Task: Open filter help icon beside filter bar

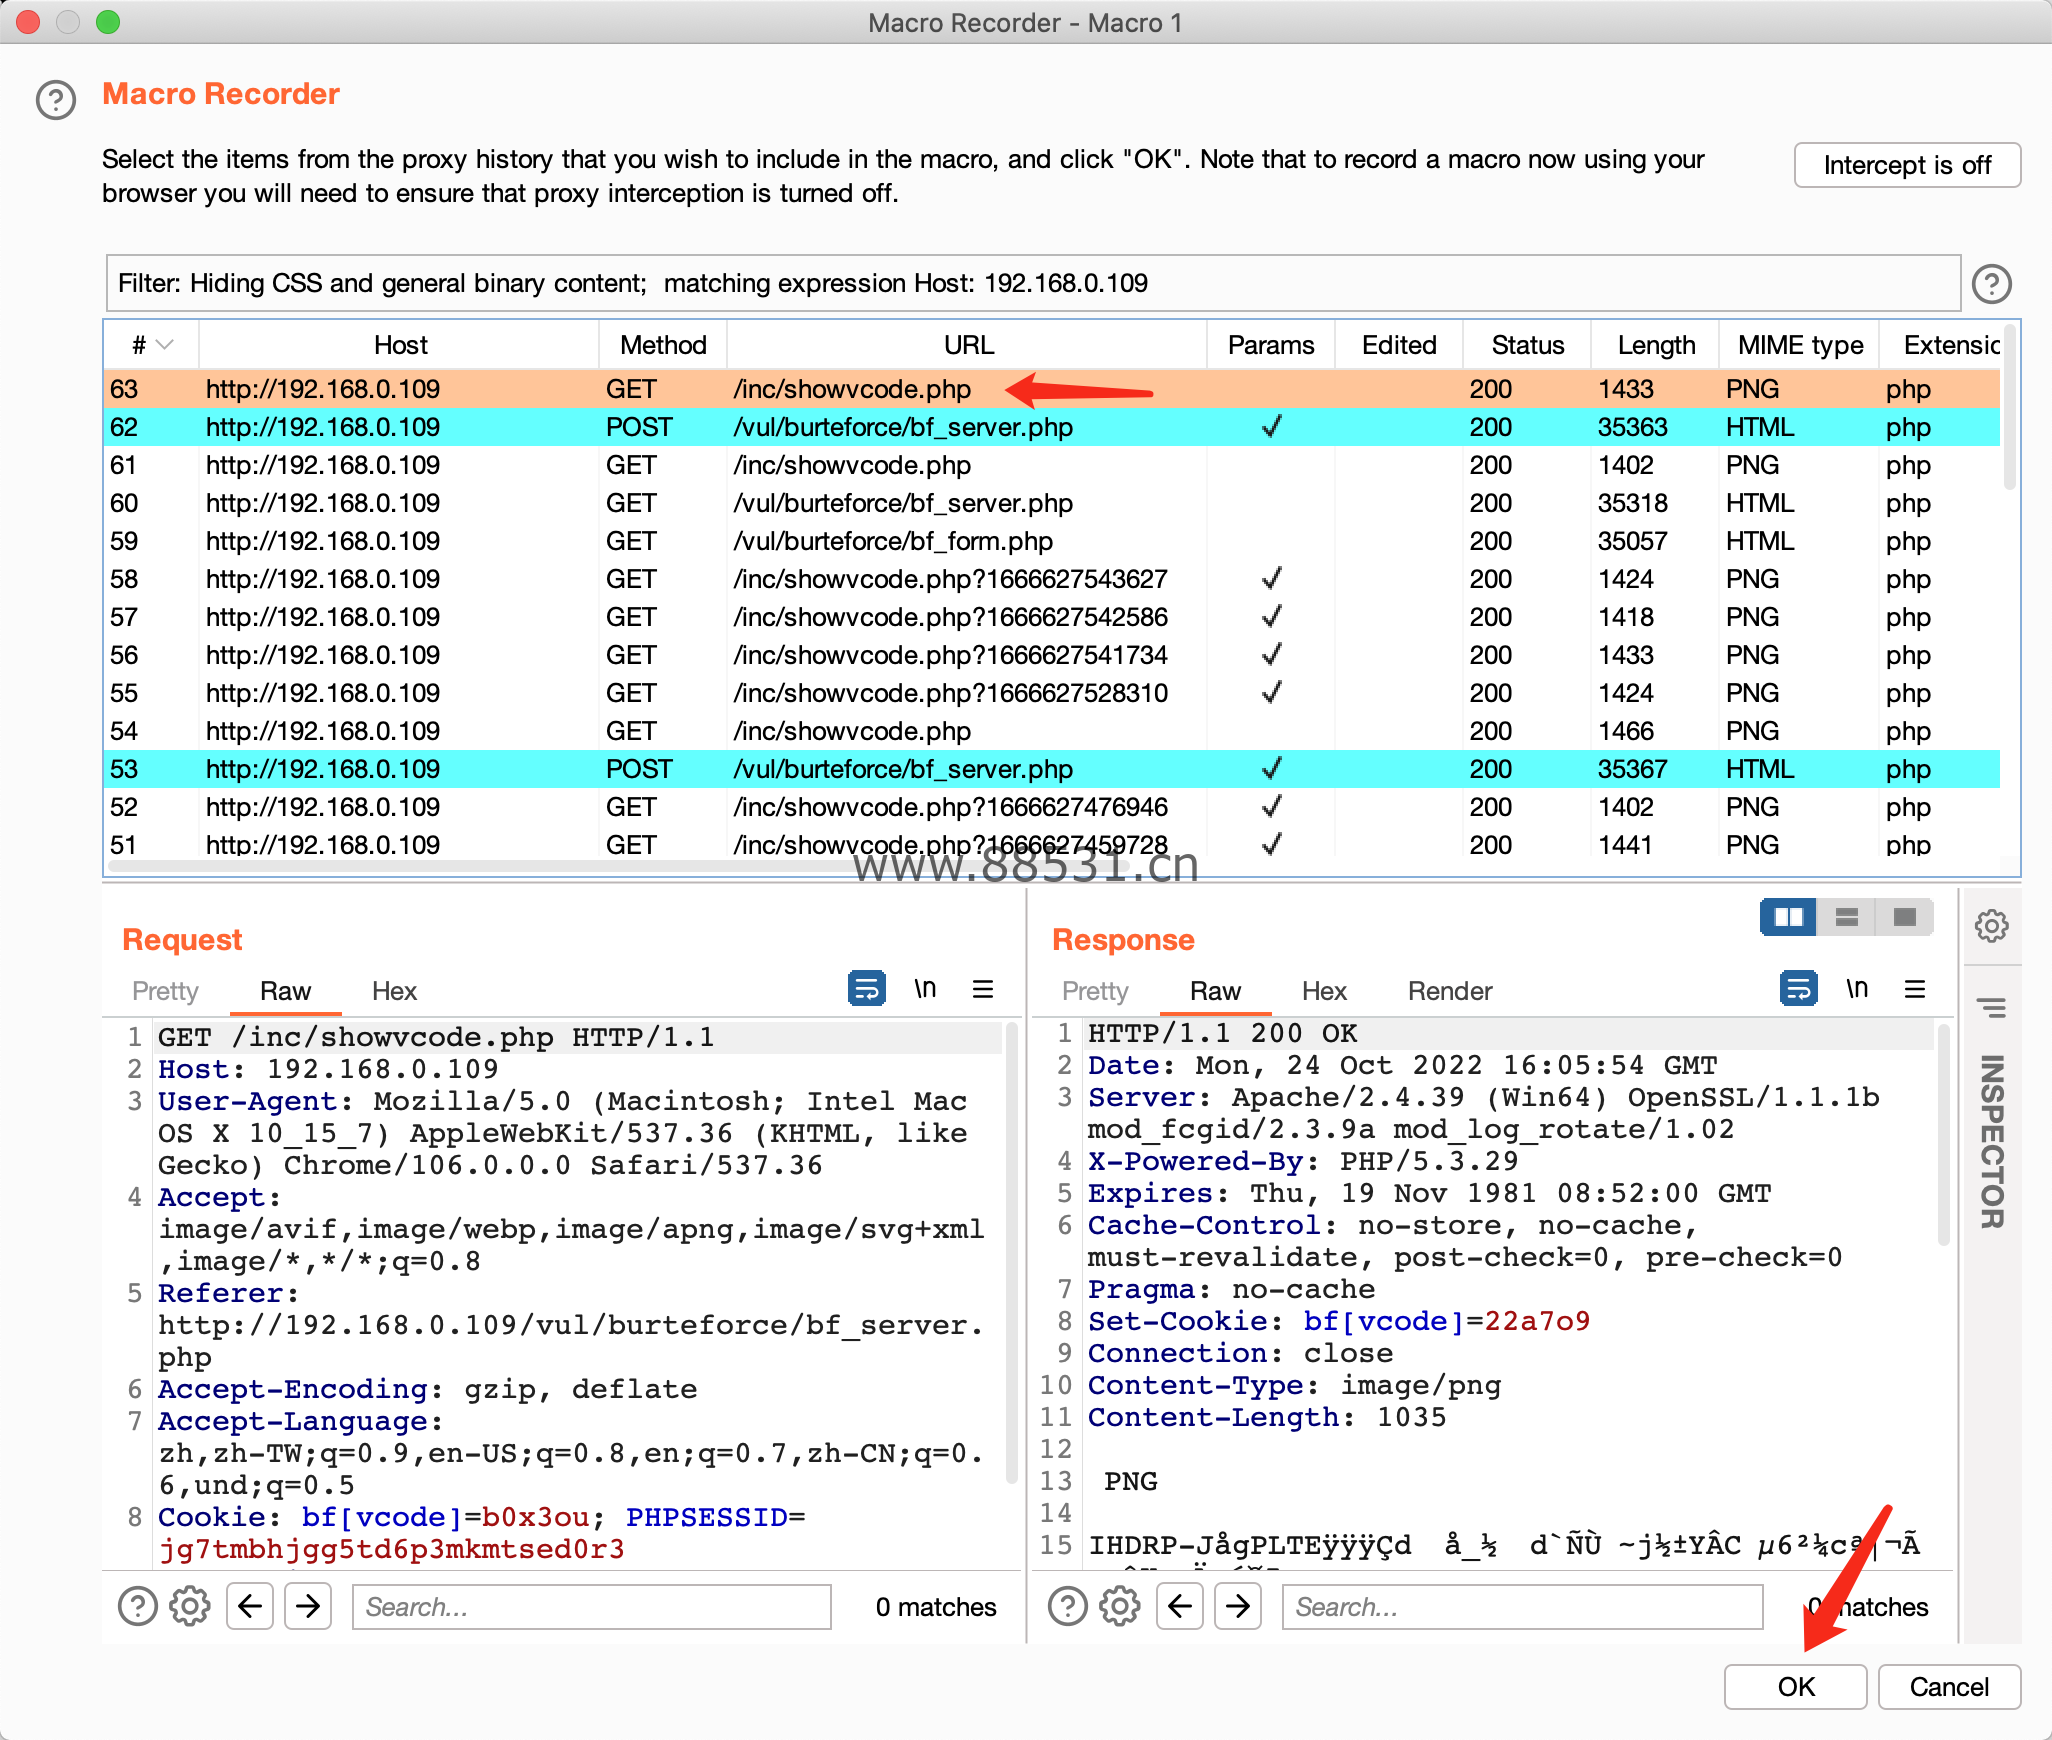Action: tap(1991, 284)
